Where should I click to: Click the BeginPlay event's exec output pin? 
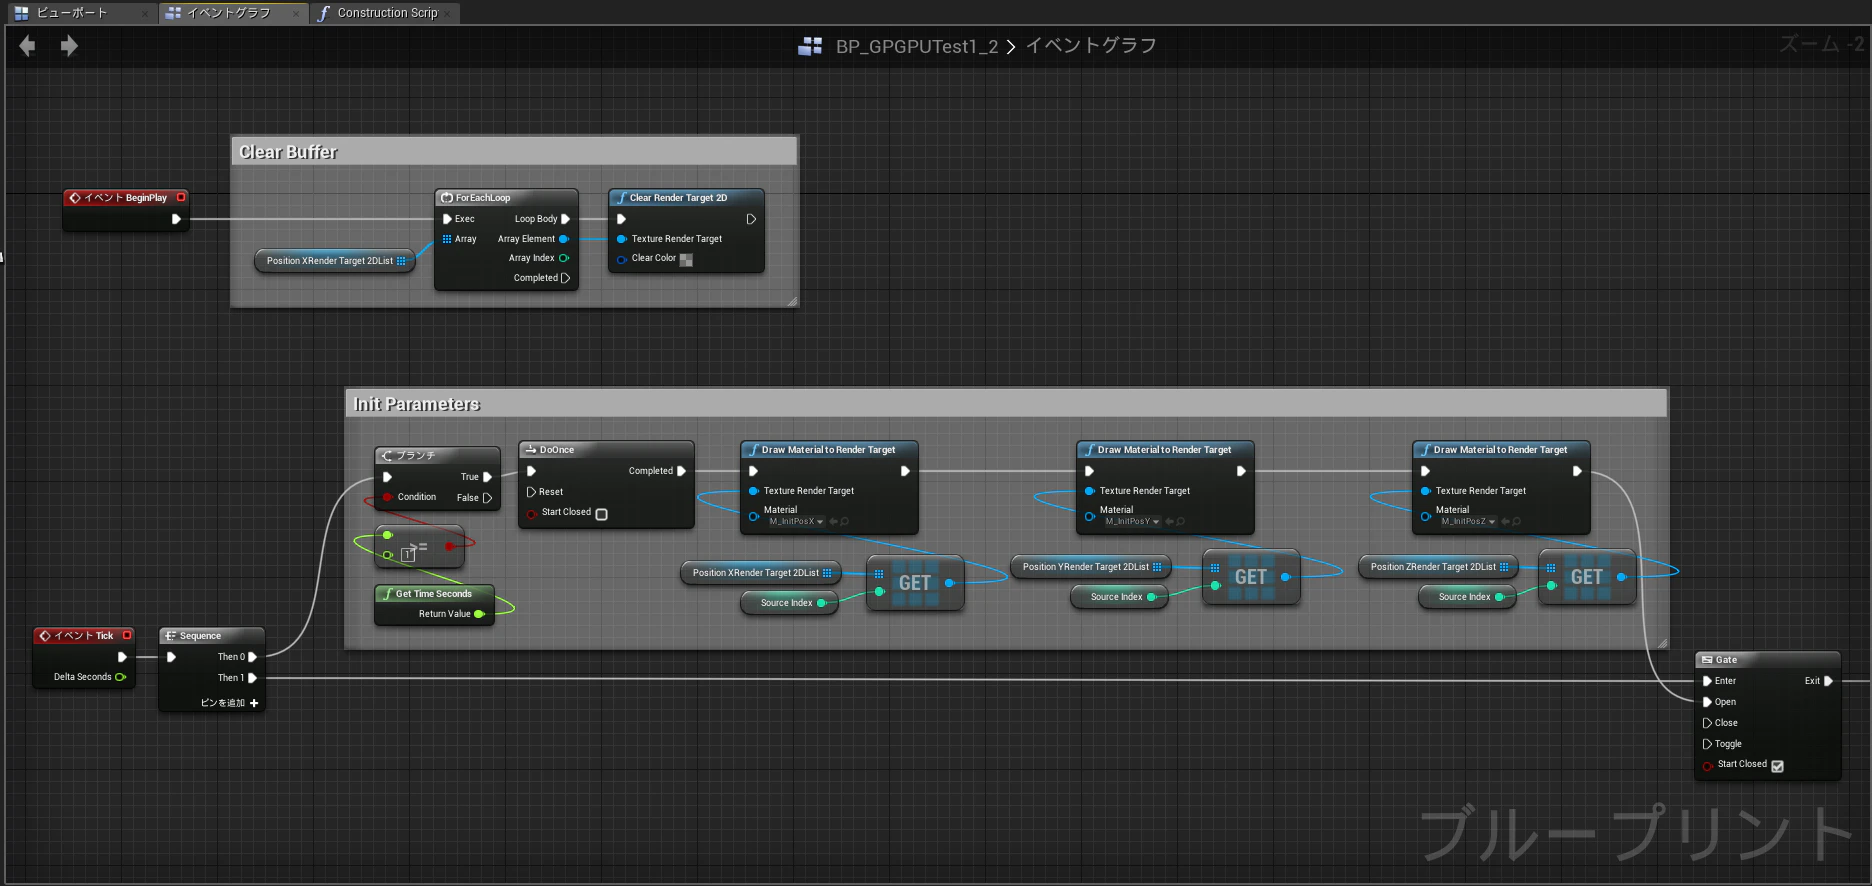176,219
